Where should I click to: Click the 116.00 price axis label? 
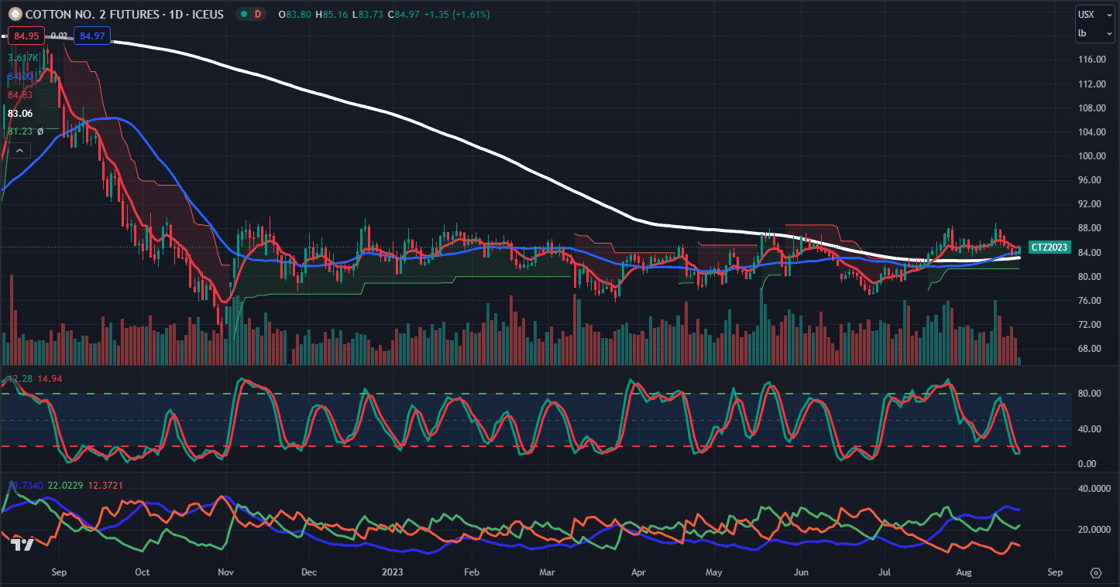pyautogui.click(x=1092, y=59)
